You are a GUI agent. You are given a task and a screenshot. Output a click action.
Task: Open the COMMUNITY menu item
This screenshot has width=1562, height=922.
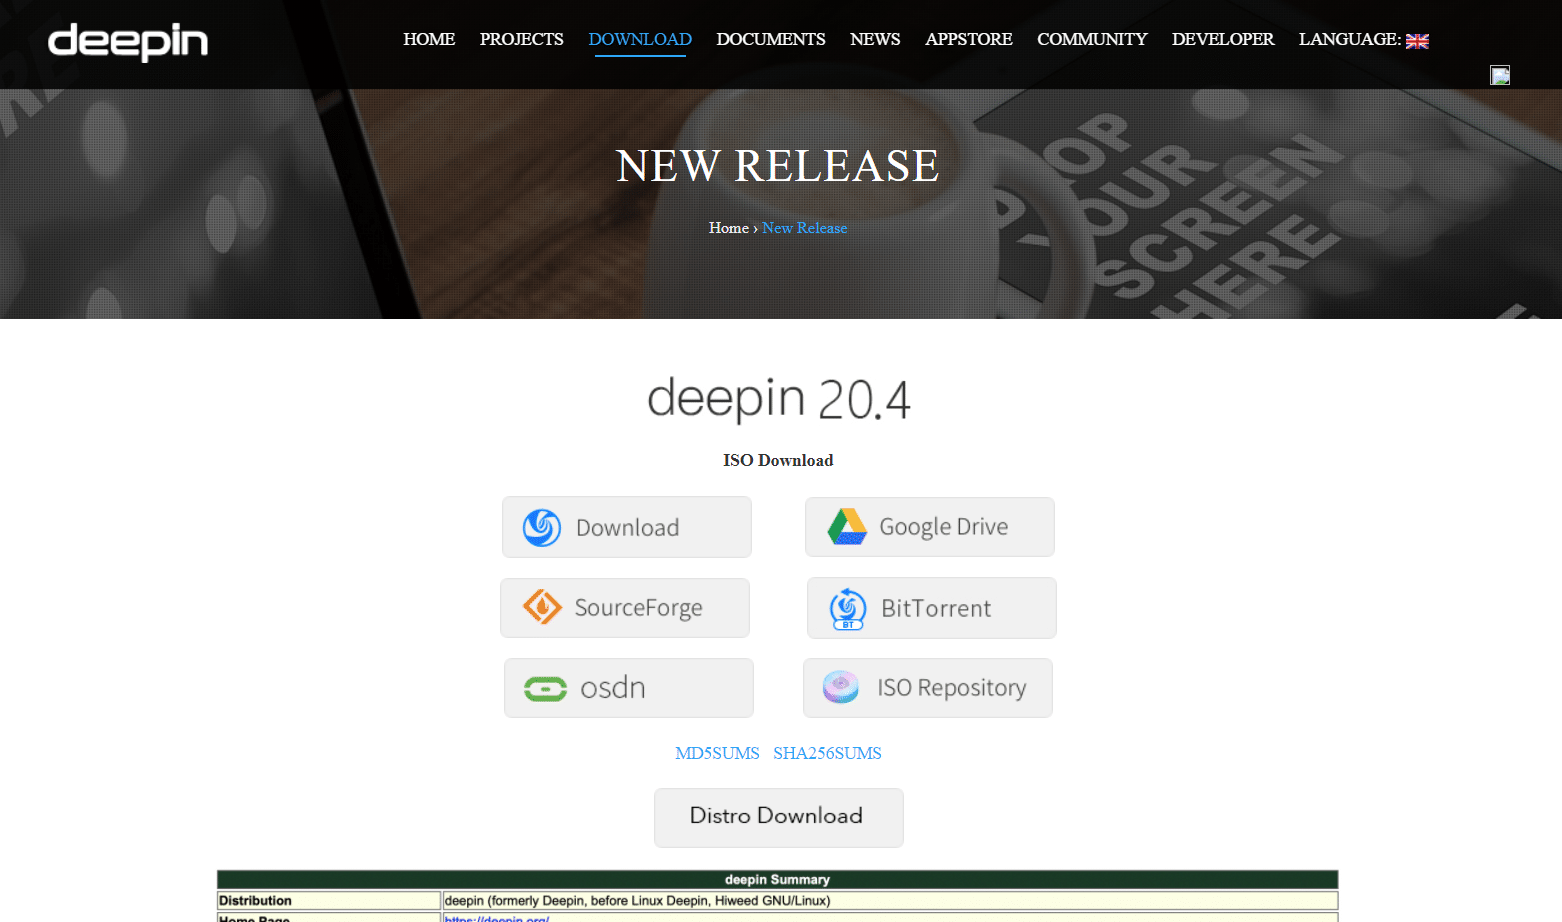(1092, 39)
